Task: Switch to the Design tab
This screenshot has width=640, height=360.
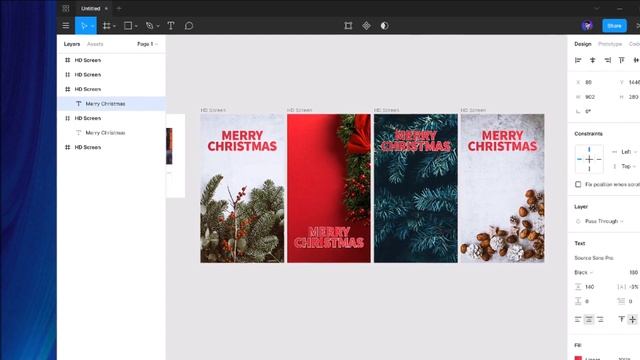Action: point(582,44)
